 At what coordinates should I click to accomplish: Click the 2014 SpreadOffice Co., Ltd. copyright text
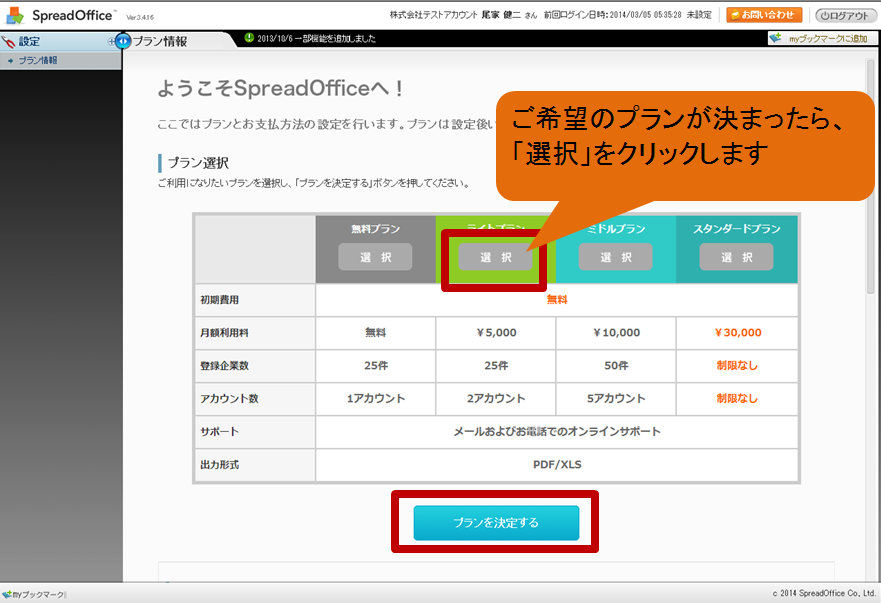click(824, 593)
